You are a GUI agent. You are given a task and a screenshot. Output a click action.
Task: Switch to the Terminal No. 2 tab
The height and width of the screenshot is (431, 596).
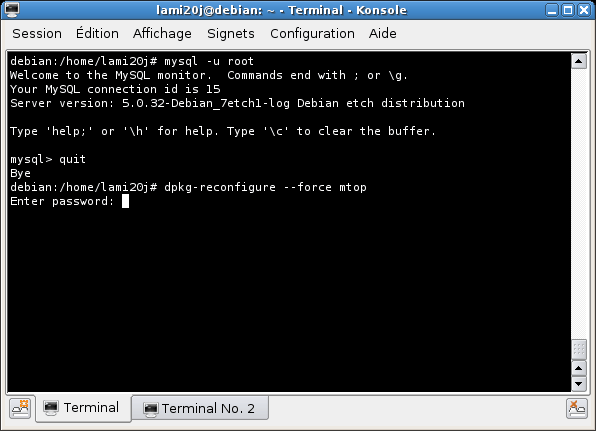pyautogui.click(x=200, y=409)
